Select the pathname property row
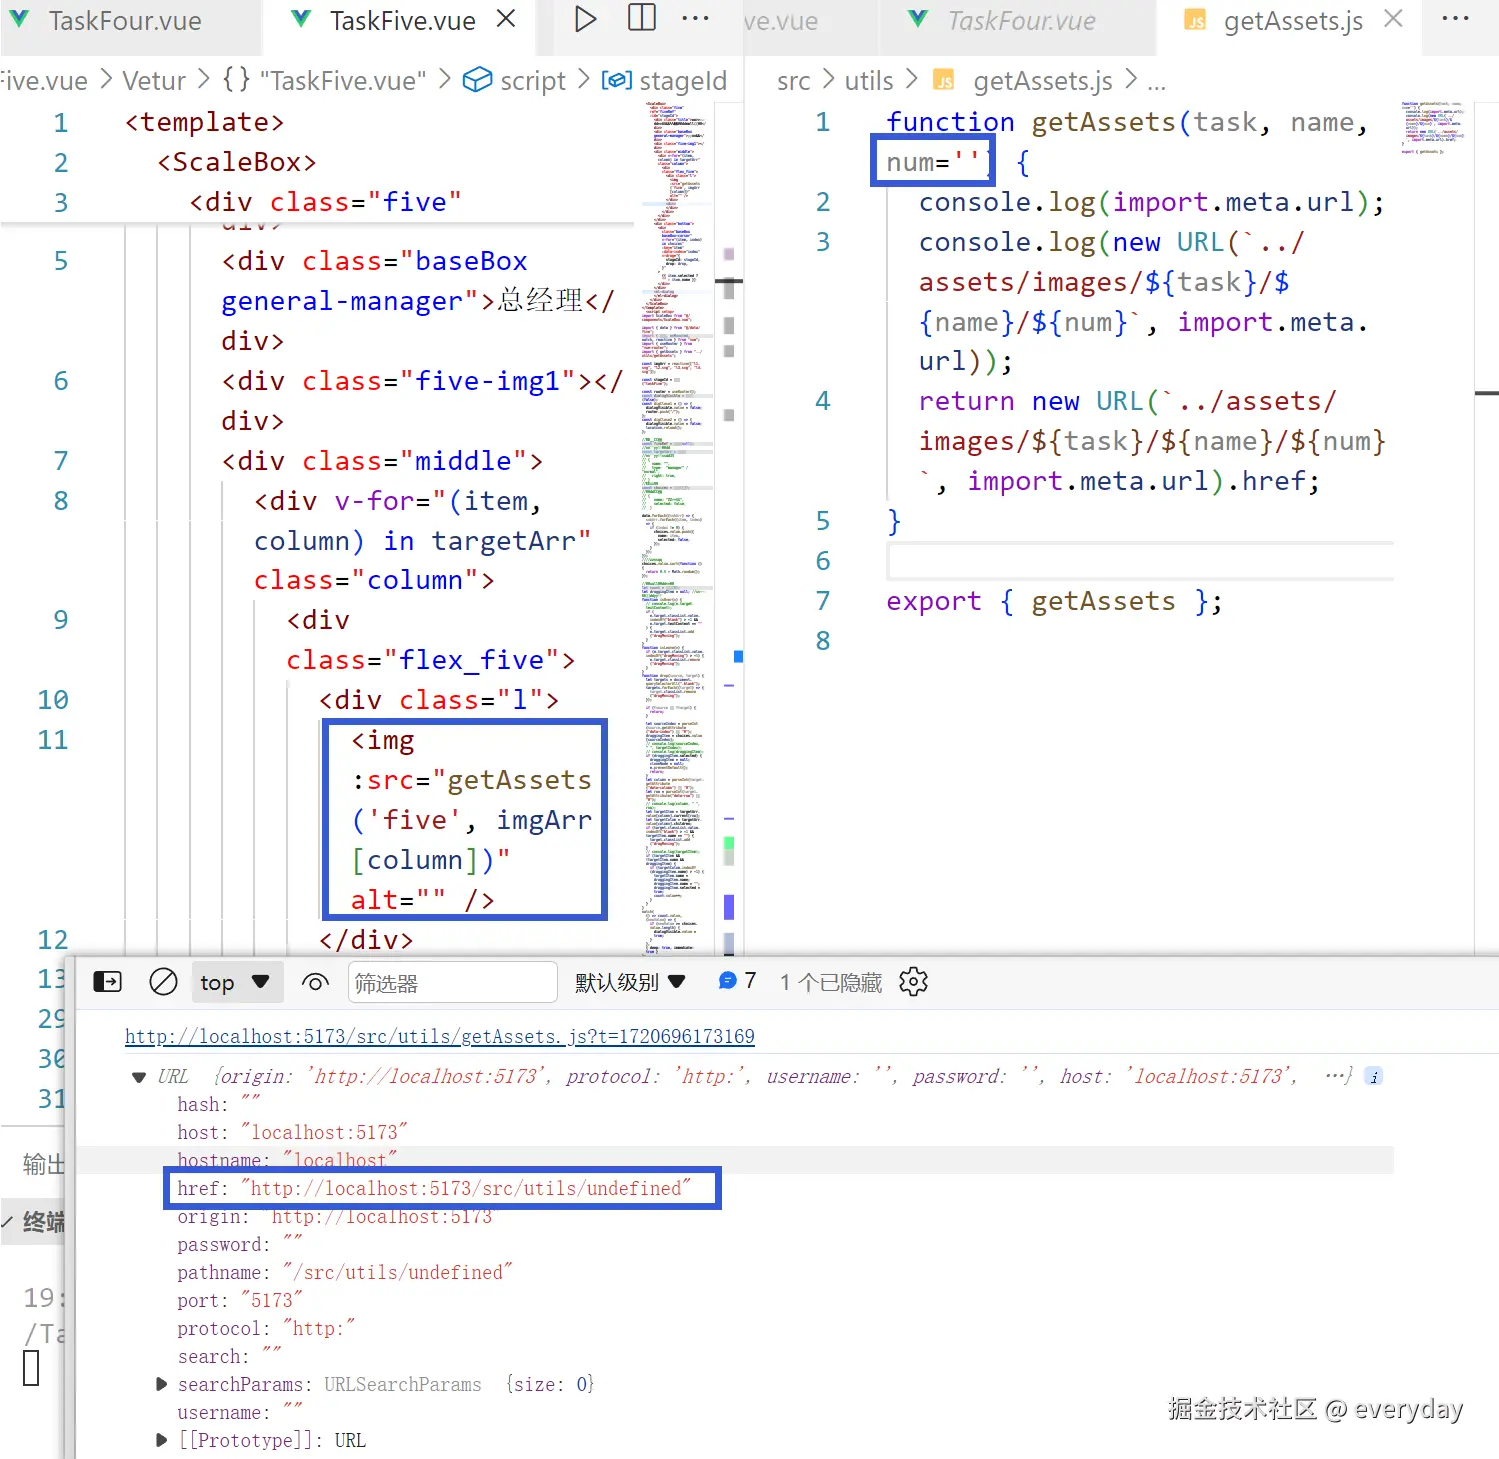This screenshot has width=1499, height=1459. (345, 1272)
